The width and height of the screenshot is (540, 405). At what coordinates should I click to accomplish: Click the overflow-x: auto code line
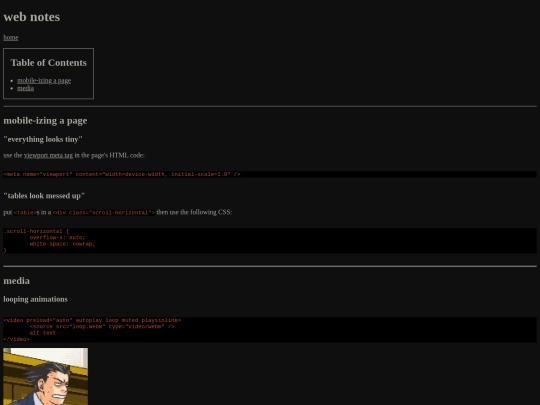[x=57, y=237]
